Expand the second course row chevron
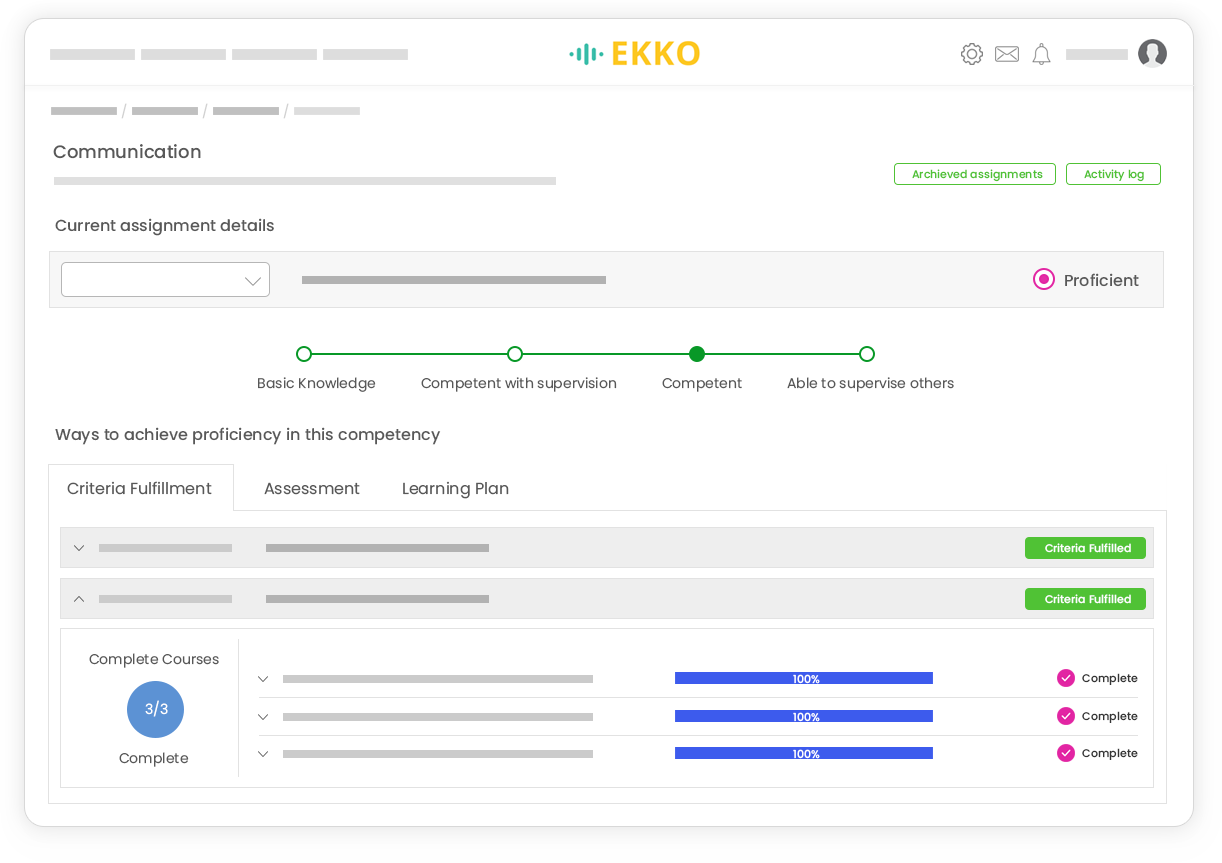 coord(263,717)
